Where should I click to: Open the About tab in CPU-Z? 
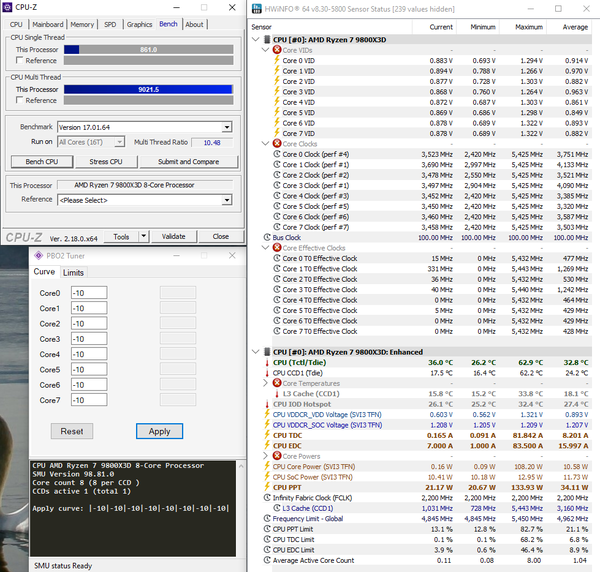click(194, 24)
